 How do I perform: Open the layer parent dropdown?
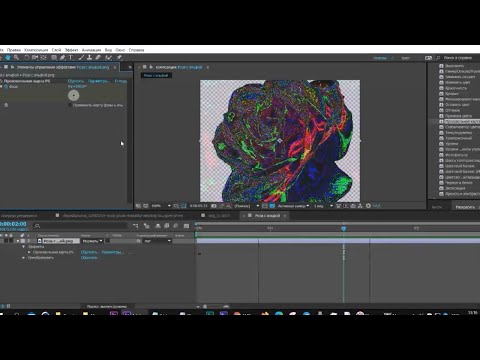pos(157,241)
